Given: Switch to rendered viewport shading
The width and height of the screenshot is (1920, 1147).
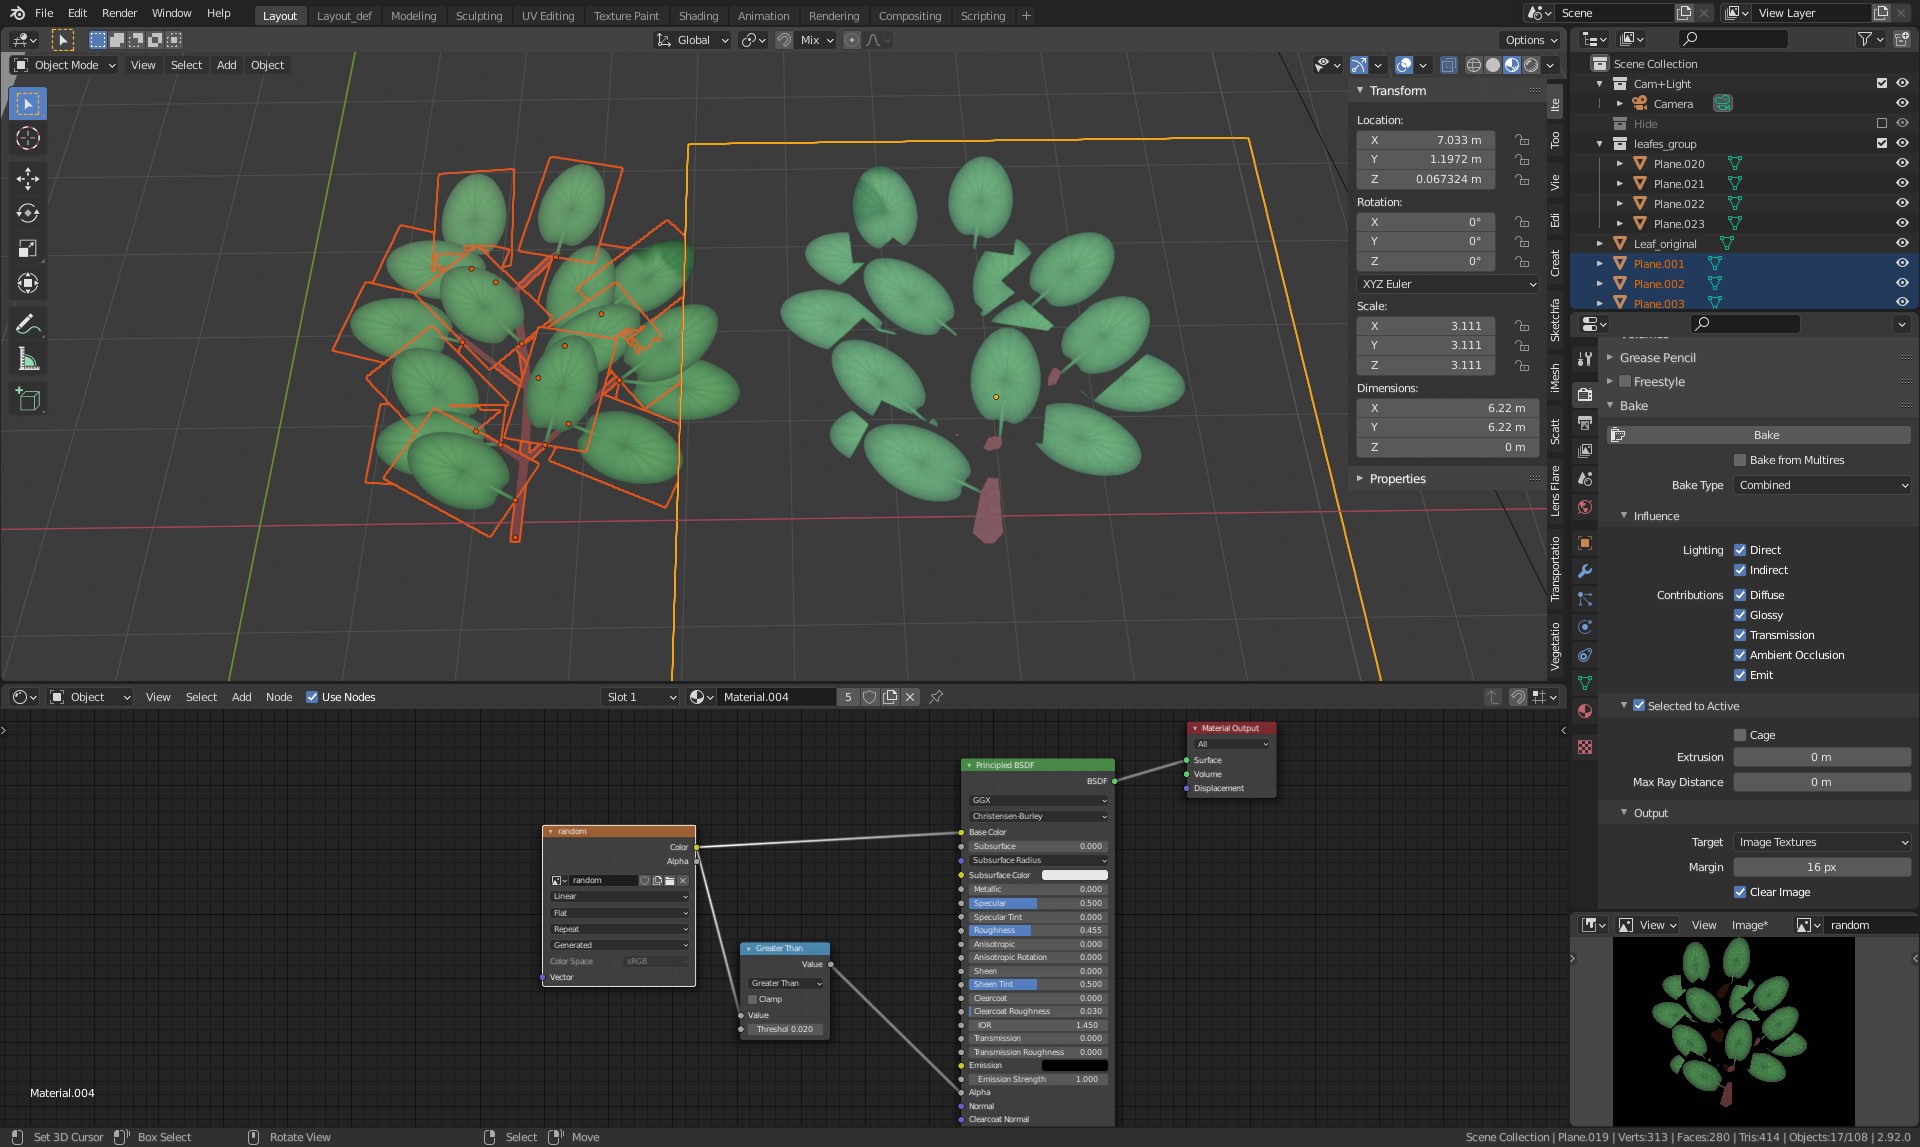Looking at the screenshot, I should click(x=1531, y=65).
